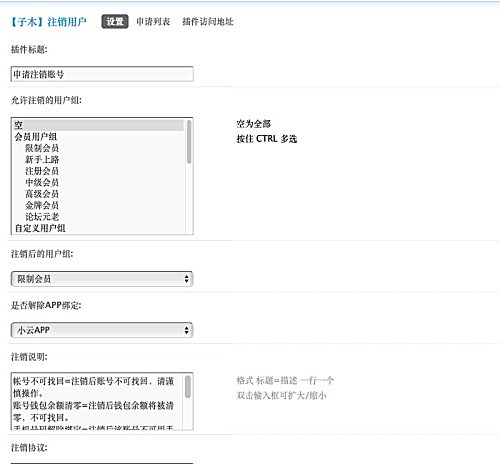Screen dimensions: 500x464
Task: Click the 按住 CTRL 多选 hint text
Action: click(267, 139)
